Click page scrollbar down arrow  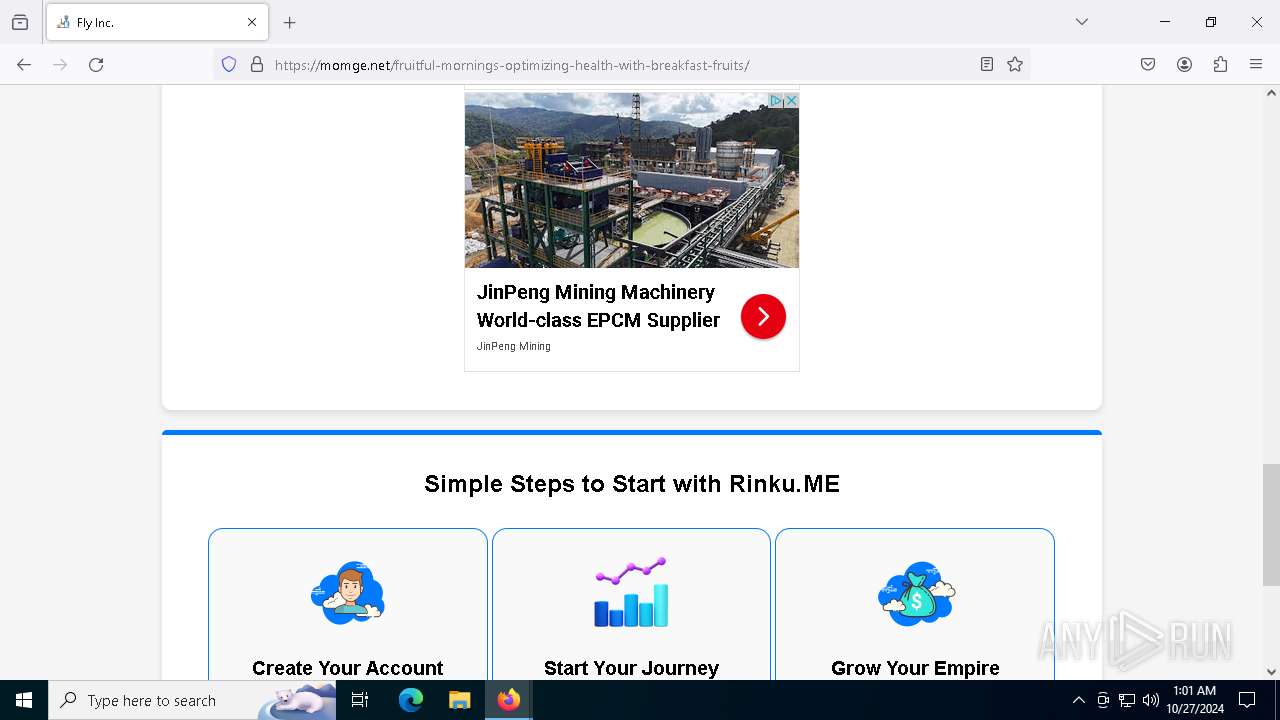pos(1271,672)
